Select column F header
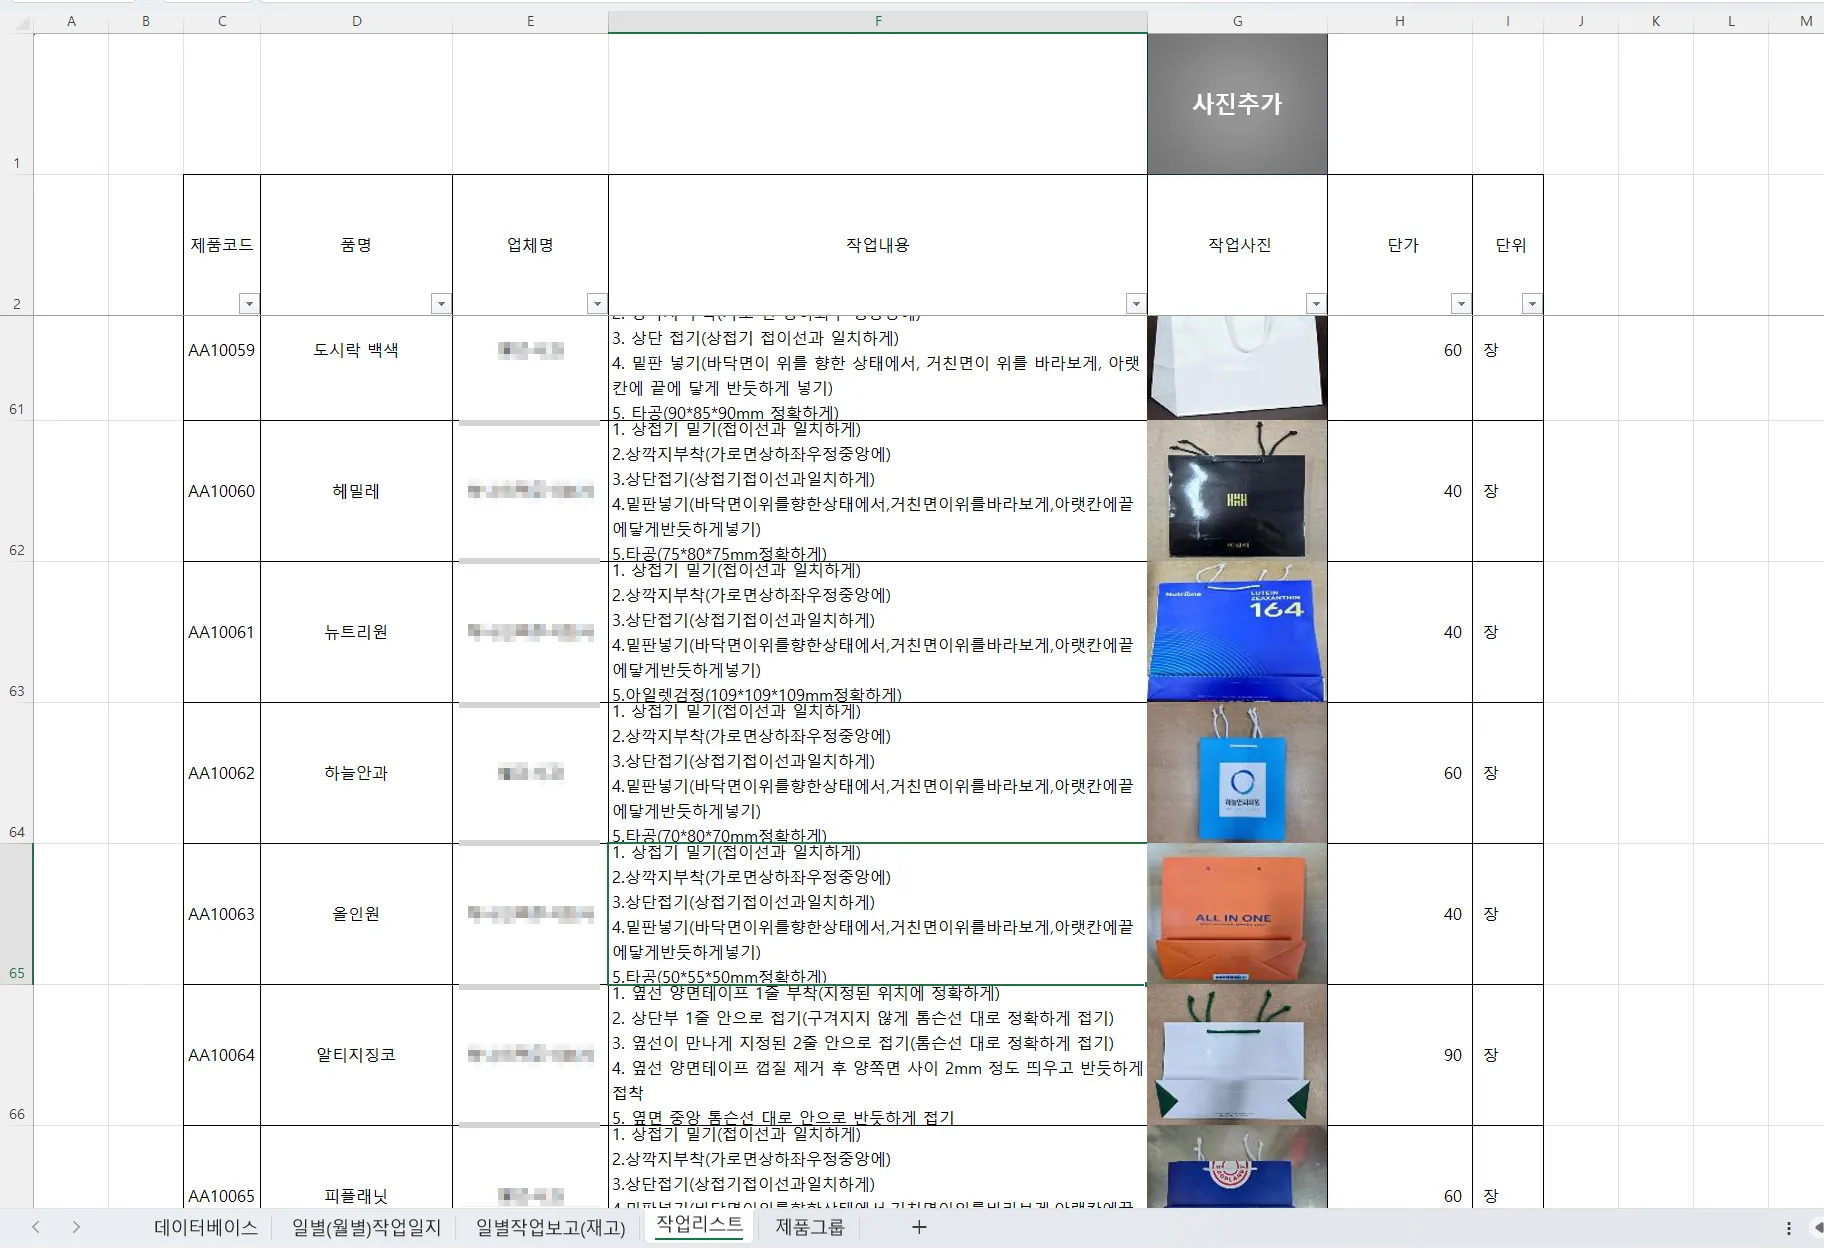Image resolution: width=1824 pixels, height=1249 pixels. (x=878, y=21)
